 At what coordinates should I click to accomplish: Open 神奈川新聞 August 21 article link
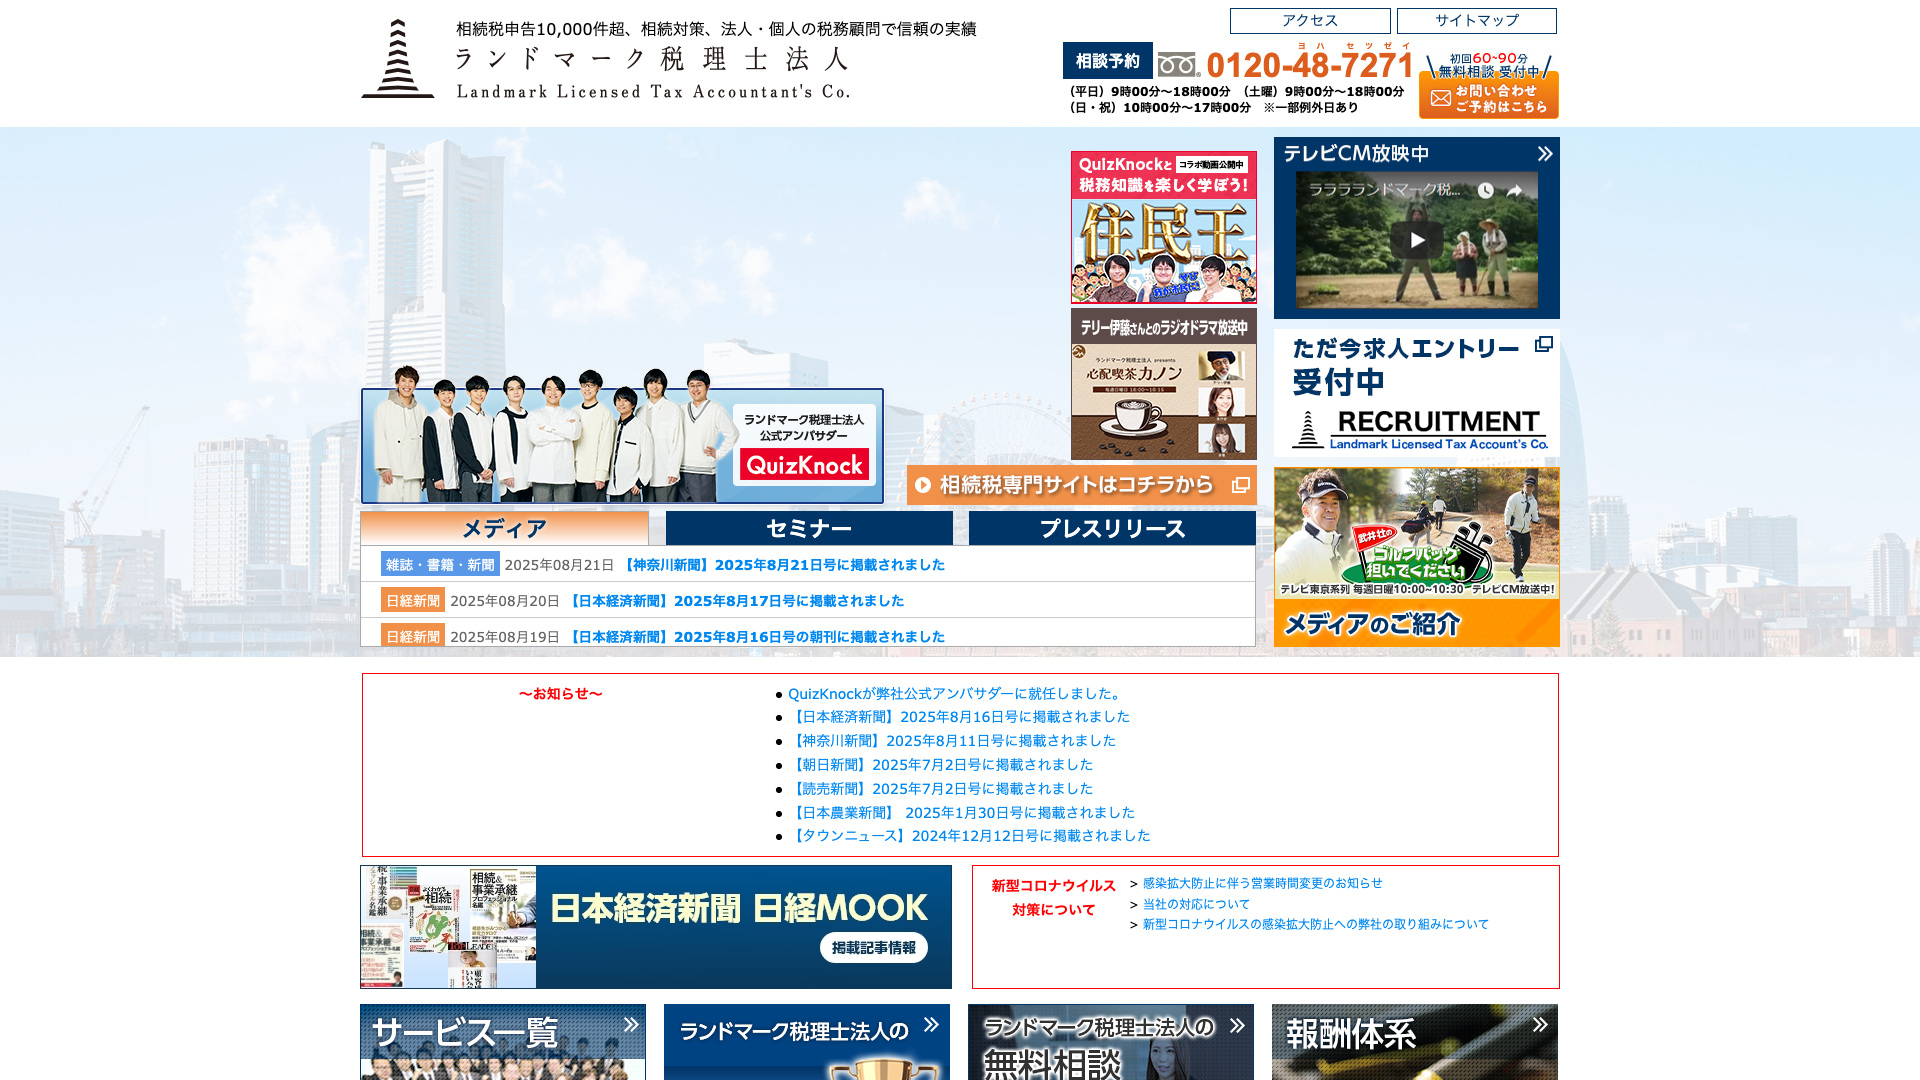click(782, 565)
